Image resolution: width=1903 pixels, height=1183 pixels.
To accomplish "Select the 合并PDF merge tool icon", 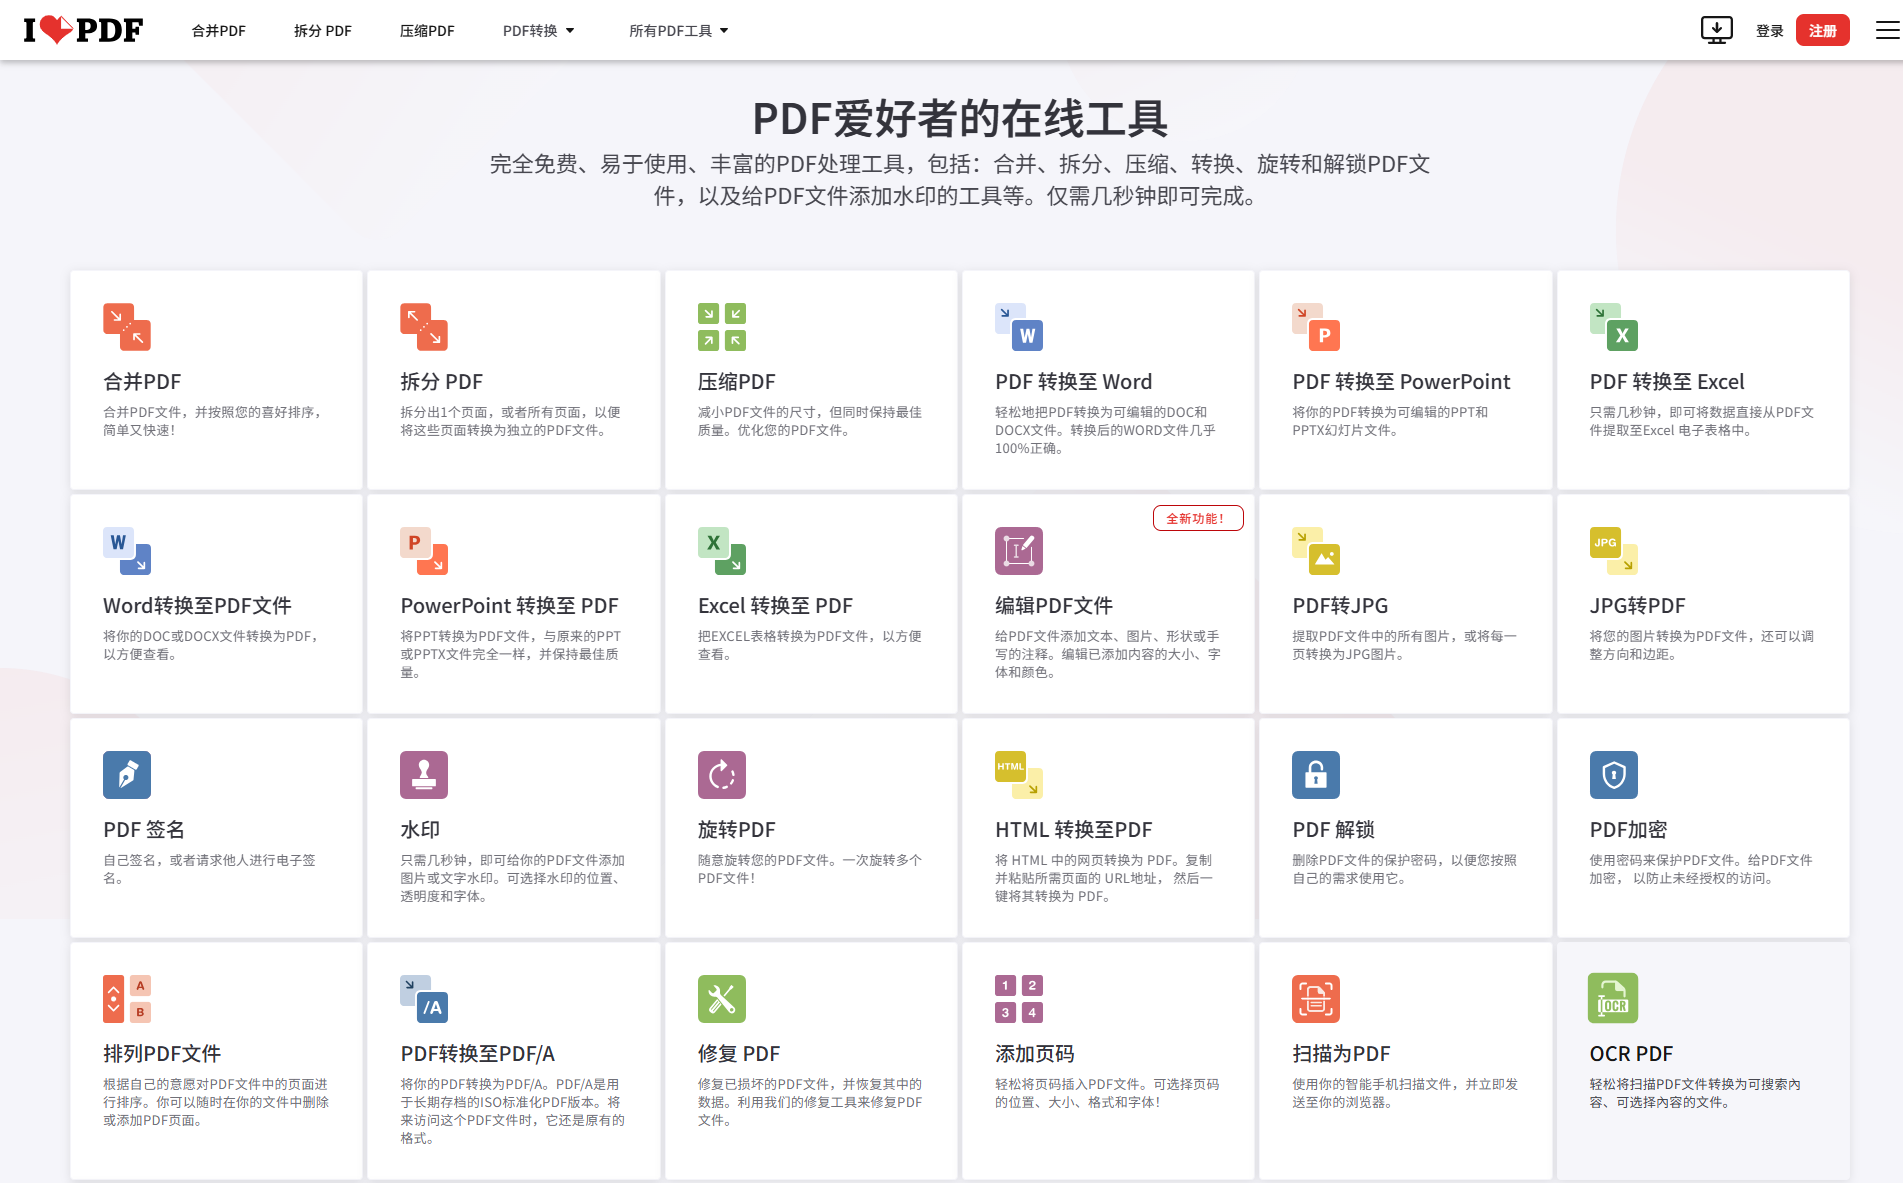I will click(126, 327).
